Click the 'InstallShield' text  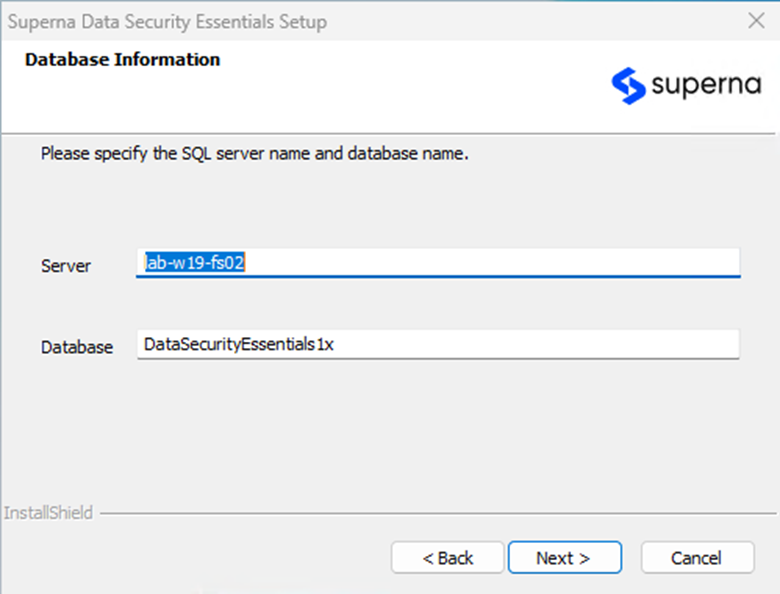pos(48,512)
